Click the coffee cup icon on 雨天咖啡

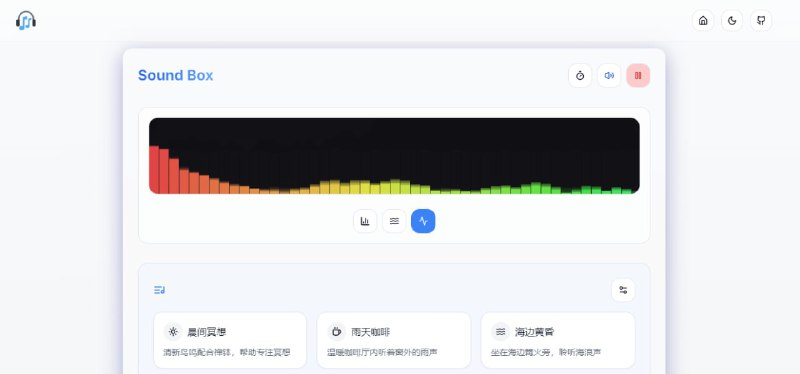click(337, 332)
